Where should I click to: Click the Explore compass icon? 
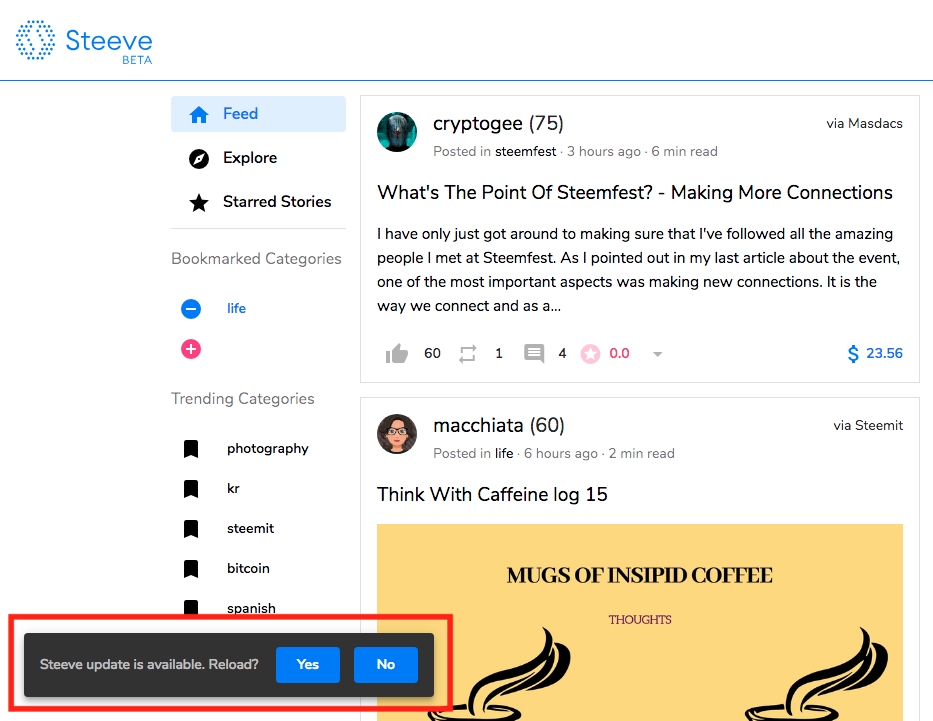point(199,158)
